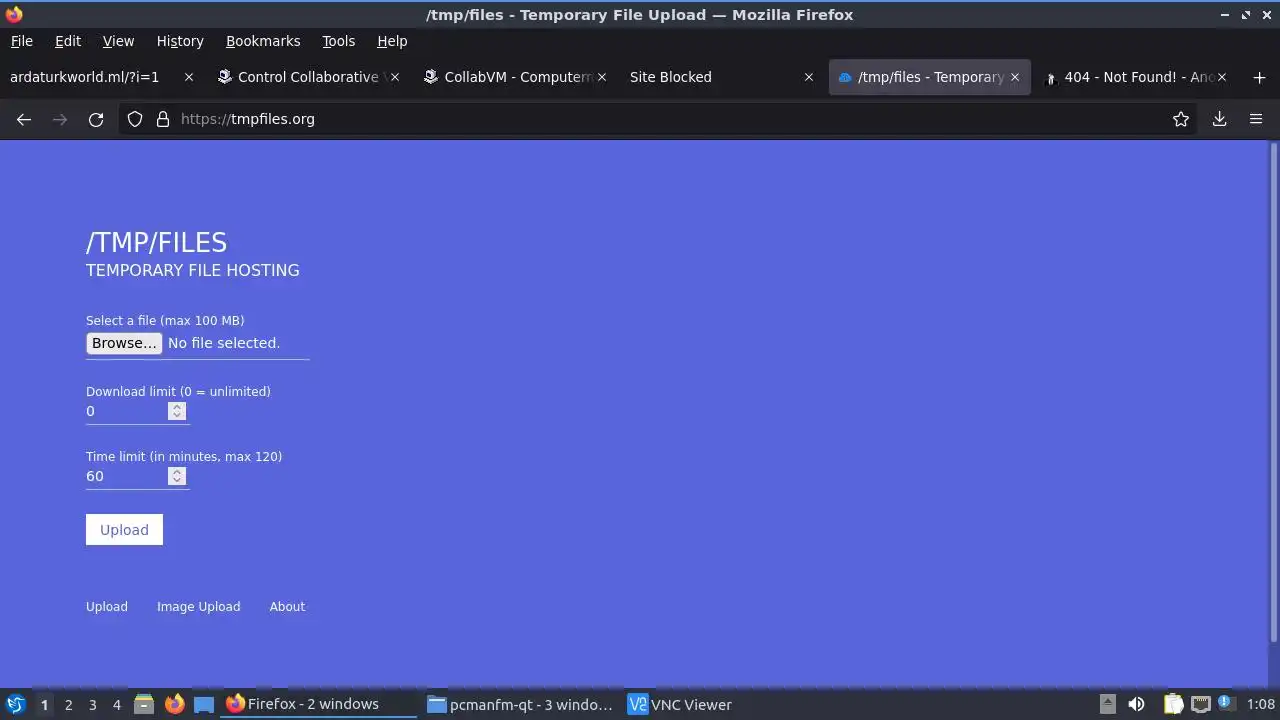This screenshot has height=720, width=1280.
Task: Open the Tools menu
Action: click(338, 41)
